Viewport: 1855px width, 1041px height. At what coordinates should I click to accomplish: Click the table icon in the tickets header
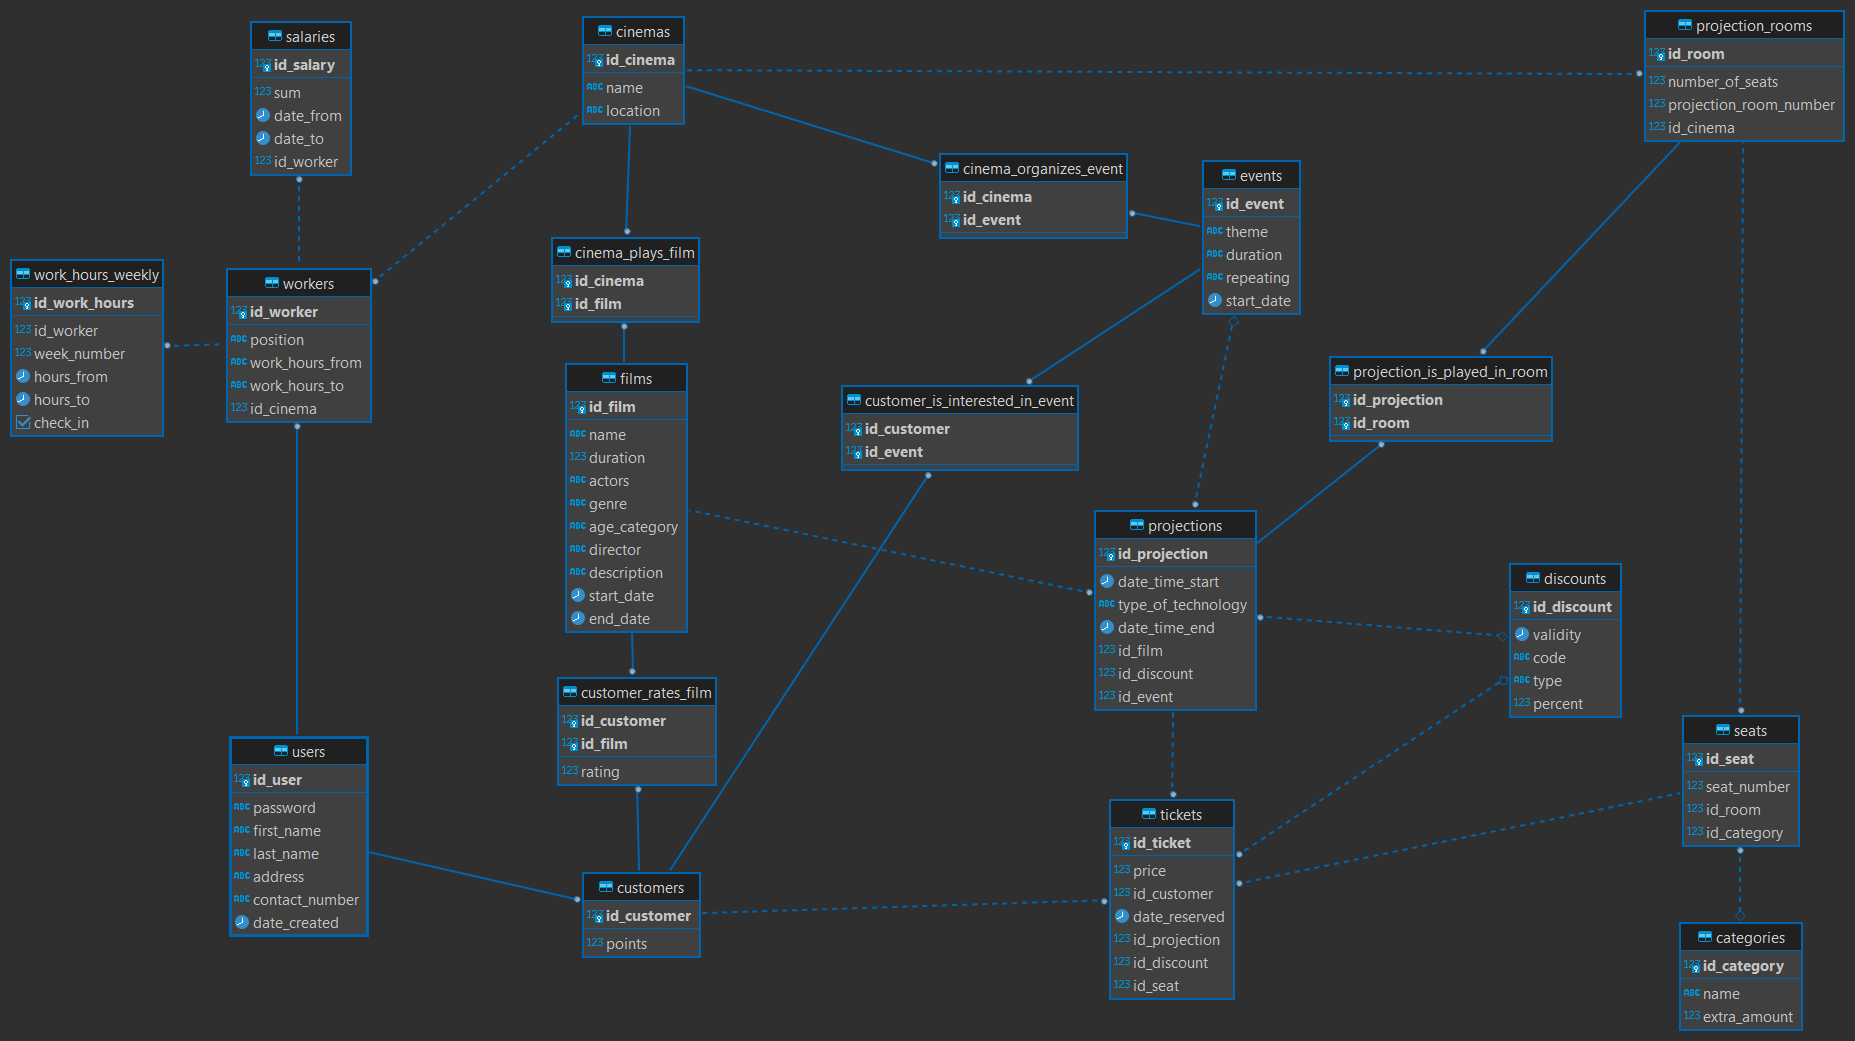(1148, 814)
